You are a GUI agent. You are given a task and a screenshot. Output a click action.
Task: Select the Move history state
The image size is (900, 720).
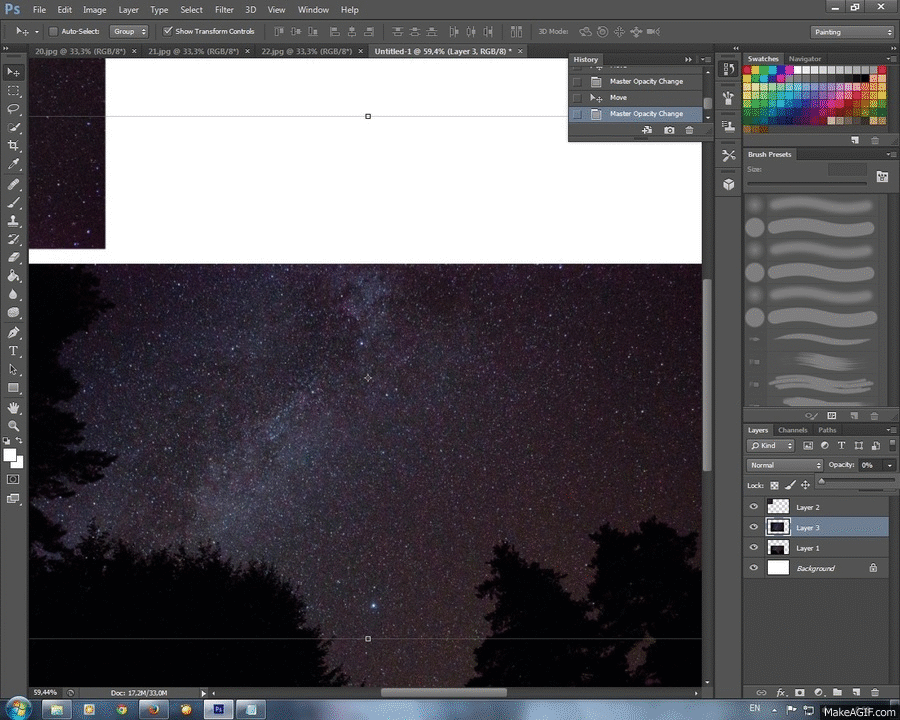(x=618, y=98)
